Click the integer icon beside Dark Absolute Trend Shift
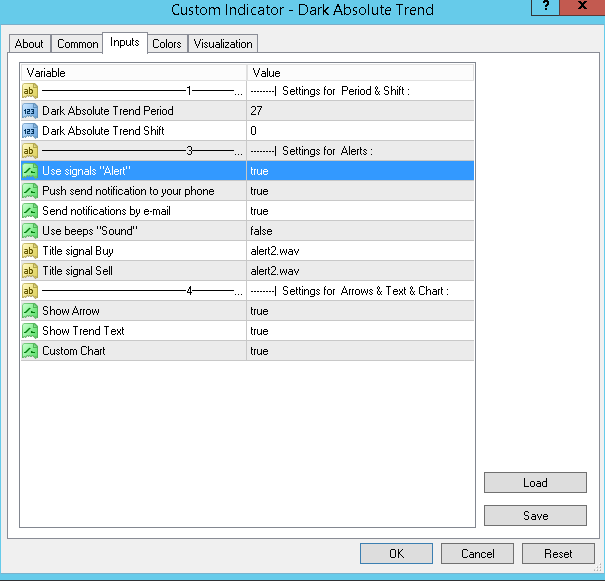 [30, 131]
